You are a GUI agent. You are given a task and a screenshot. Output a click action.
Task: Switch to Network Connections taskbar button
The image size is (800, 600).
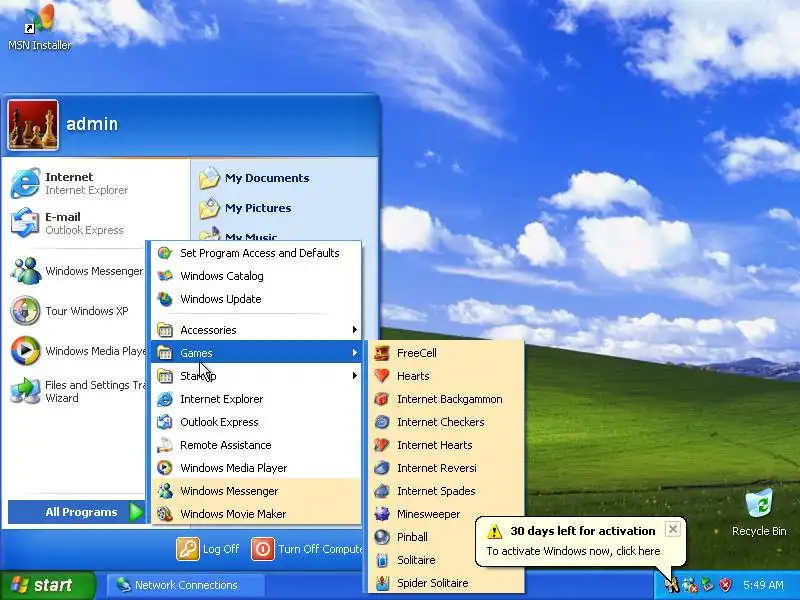[x=186, y=585]
